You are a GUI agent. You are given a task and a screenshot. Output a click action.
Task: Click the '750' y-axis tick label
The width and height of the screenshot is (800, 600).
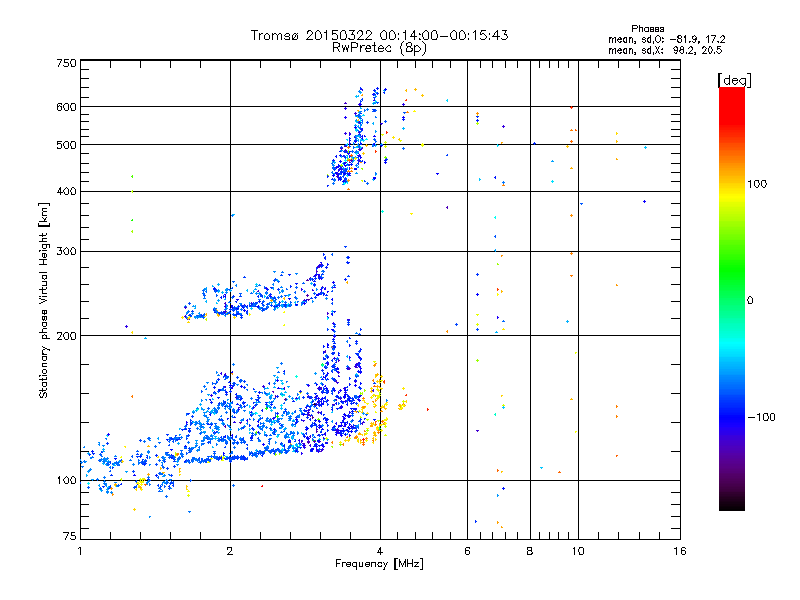[x=66, y=63]
